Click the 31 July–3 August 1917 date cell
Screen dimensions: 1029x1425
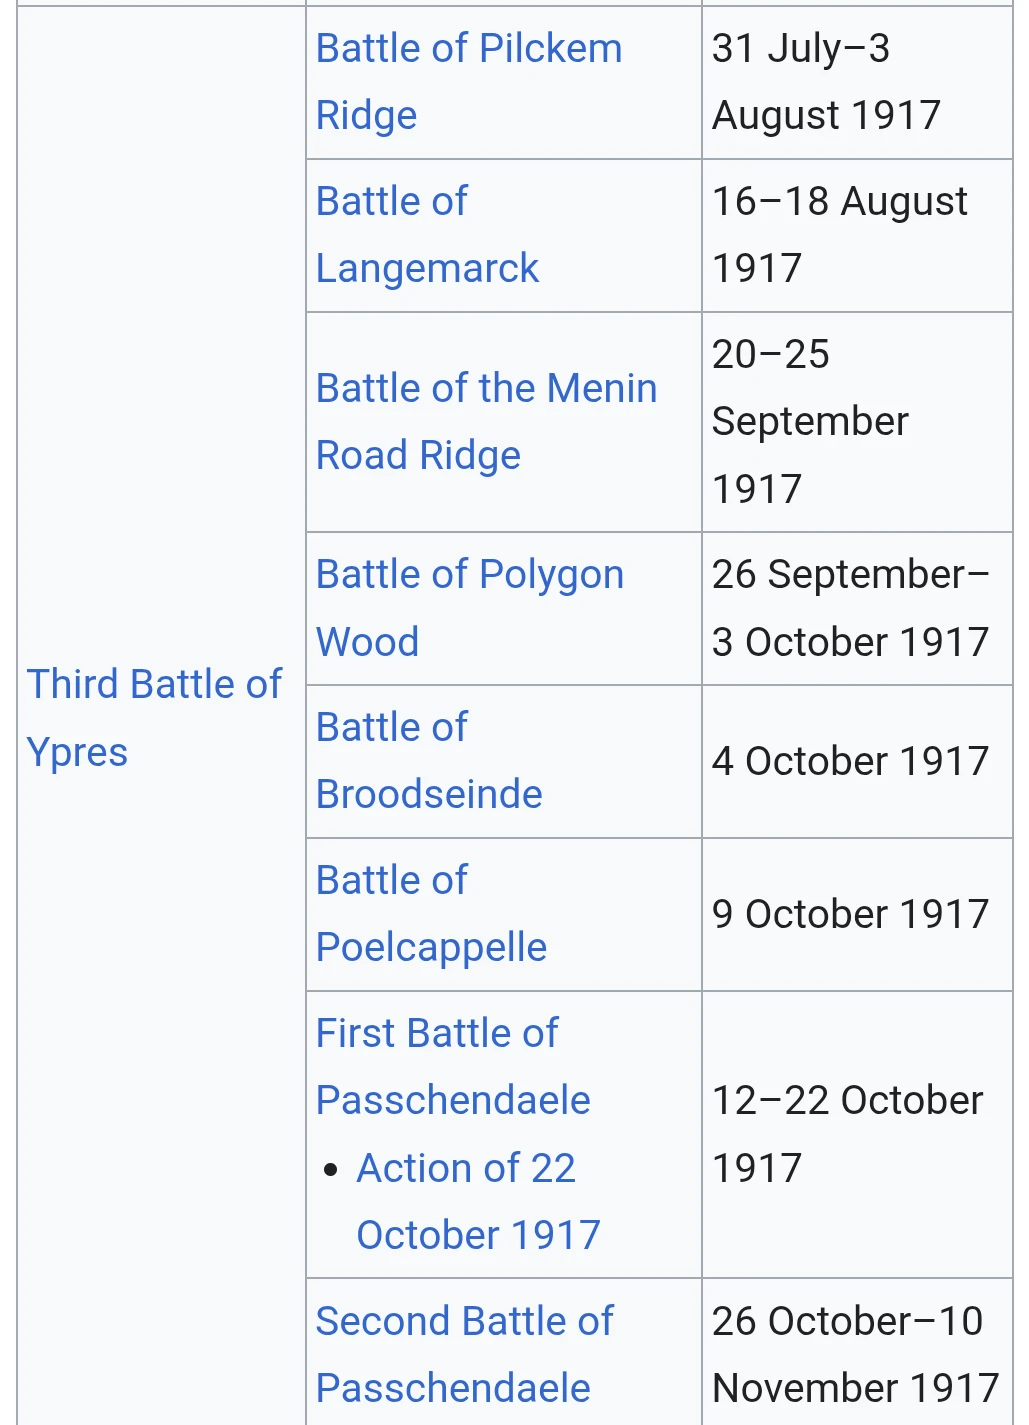(857, 83)
